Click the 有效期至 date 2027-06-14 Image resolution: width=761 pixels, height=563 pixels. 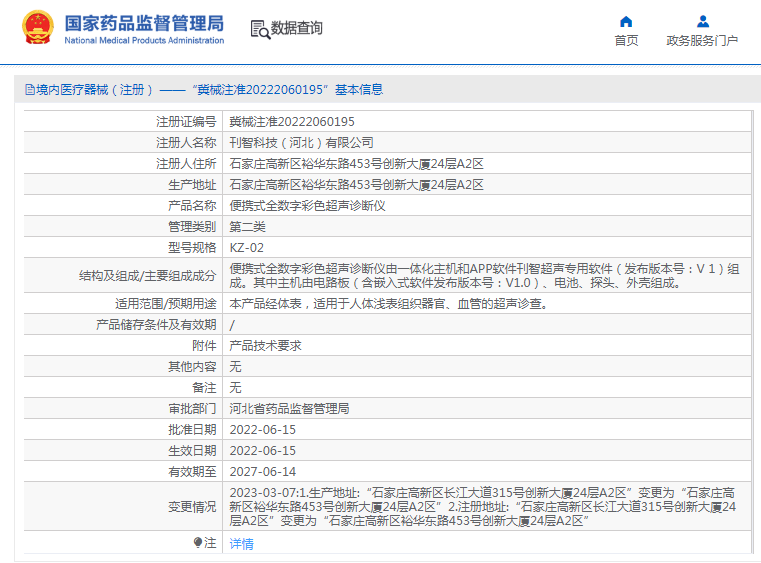coord(263,471)
